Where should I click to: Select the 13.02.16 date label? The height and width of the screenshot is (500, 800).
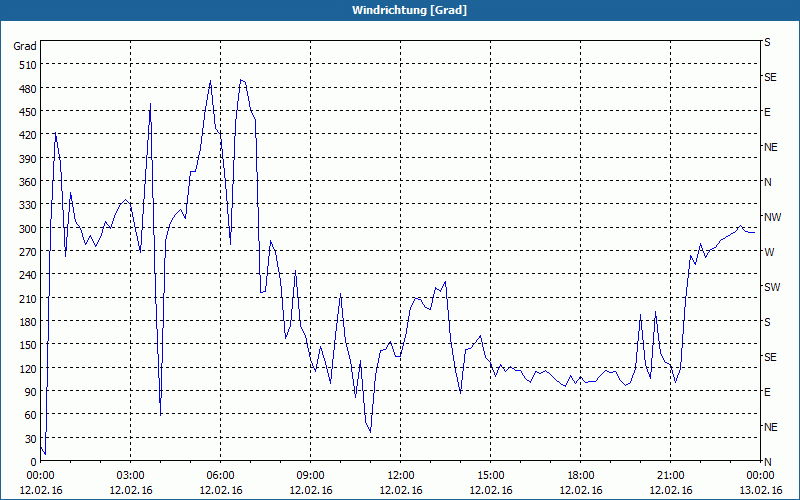(760, 490)
